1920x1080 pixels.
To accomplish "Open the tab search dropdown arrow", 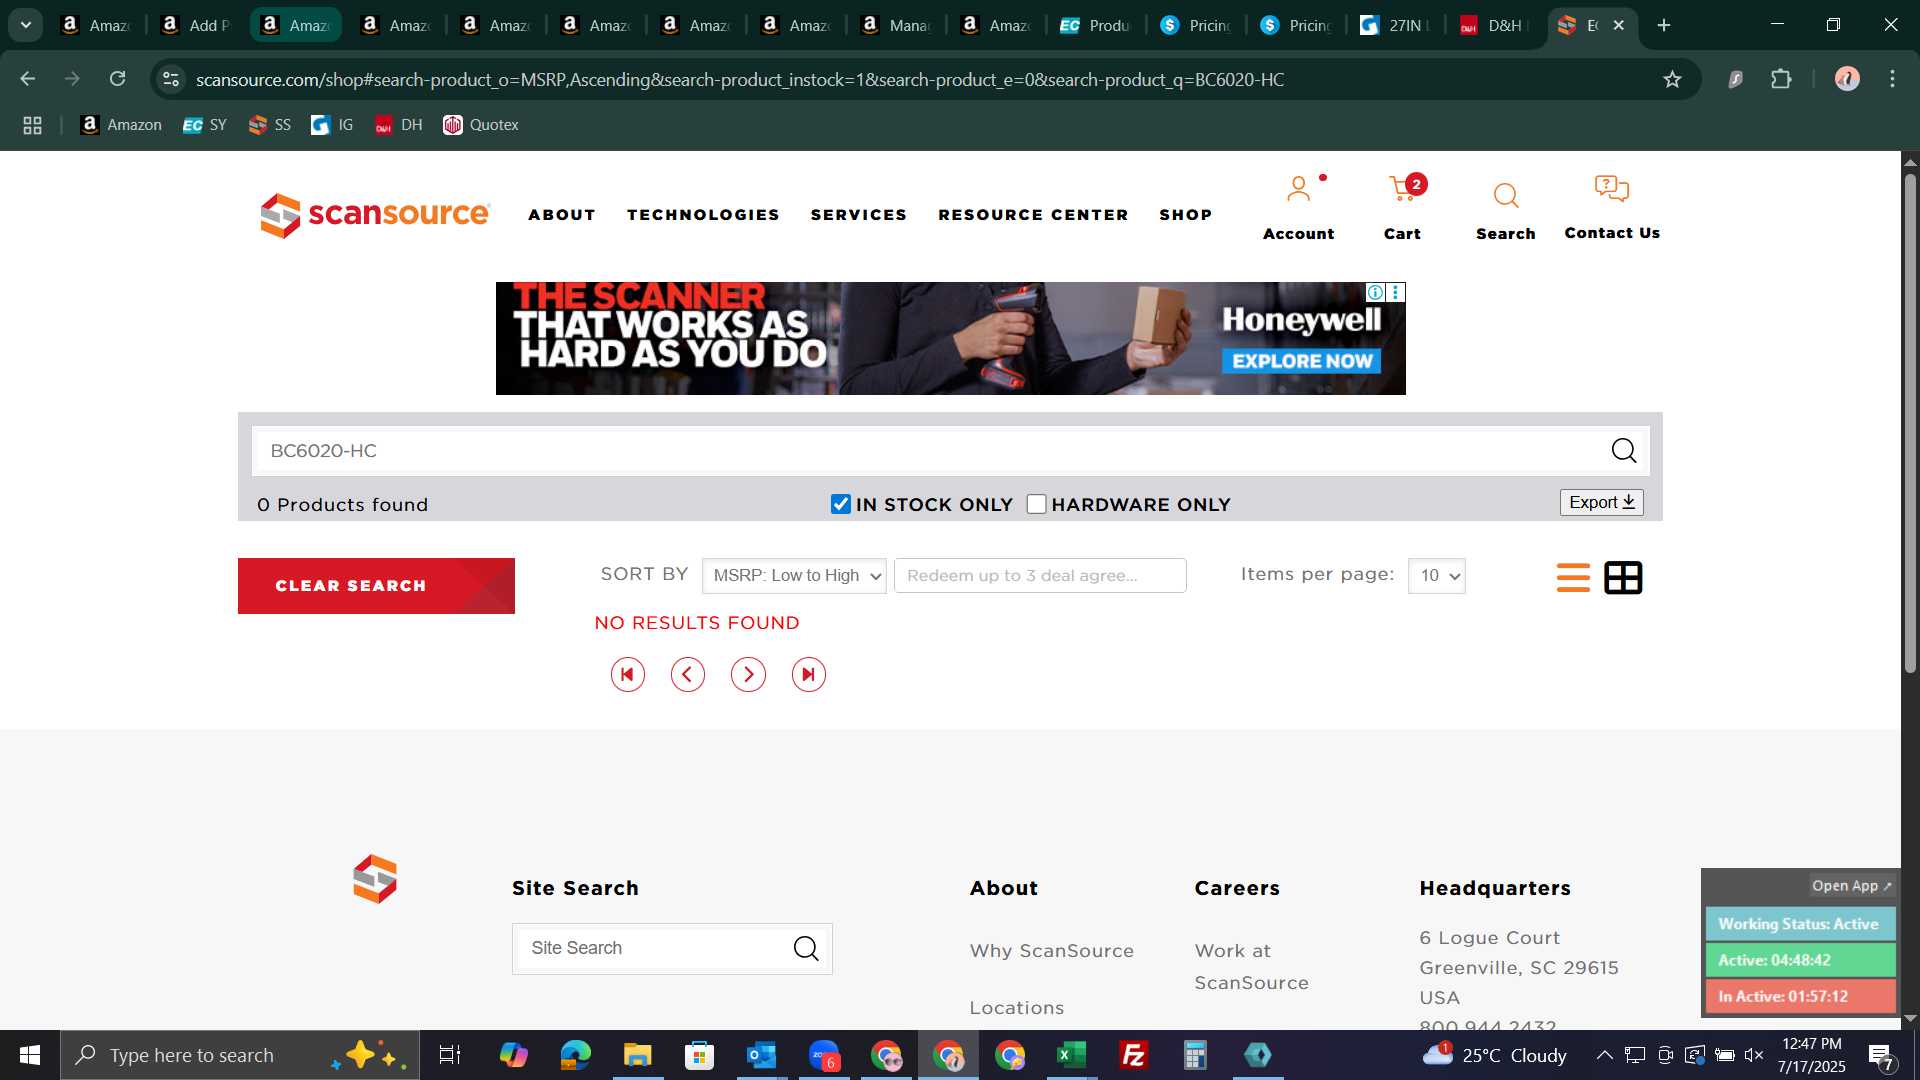I will tap(26, 25).
